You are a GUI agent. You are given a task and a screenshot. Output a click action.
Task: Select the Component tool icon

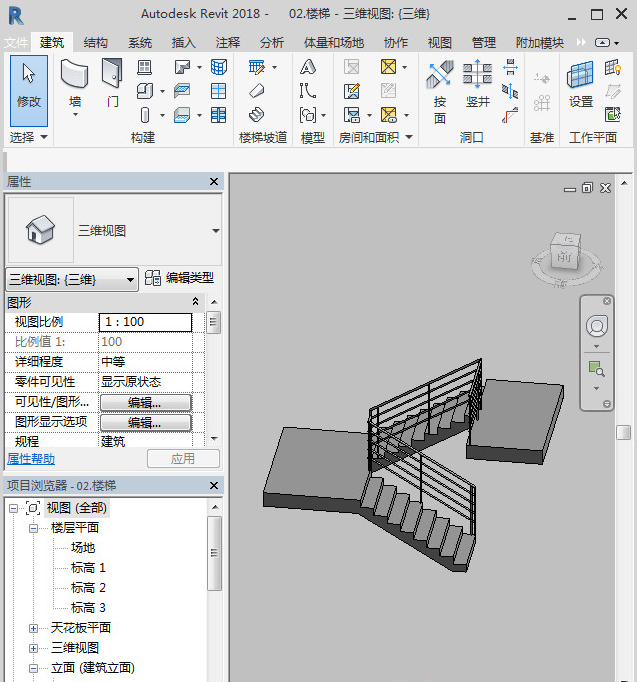point(145,91)
